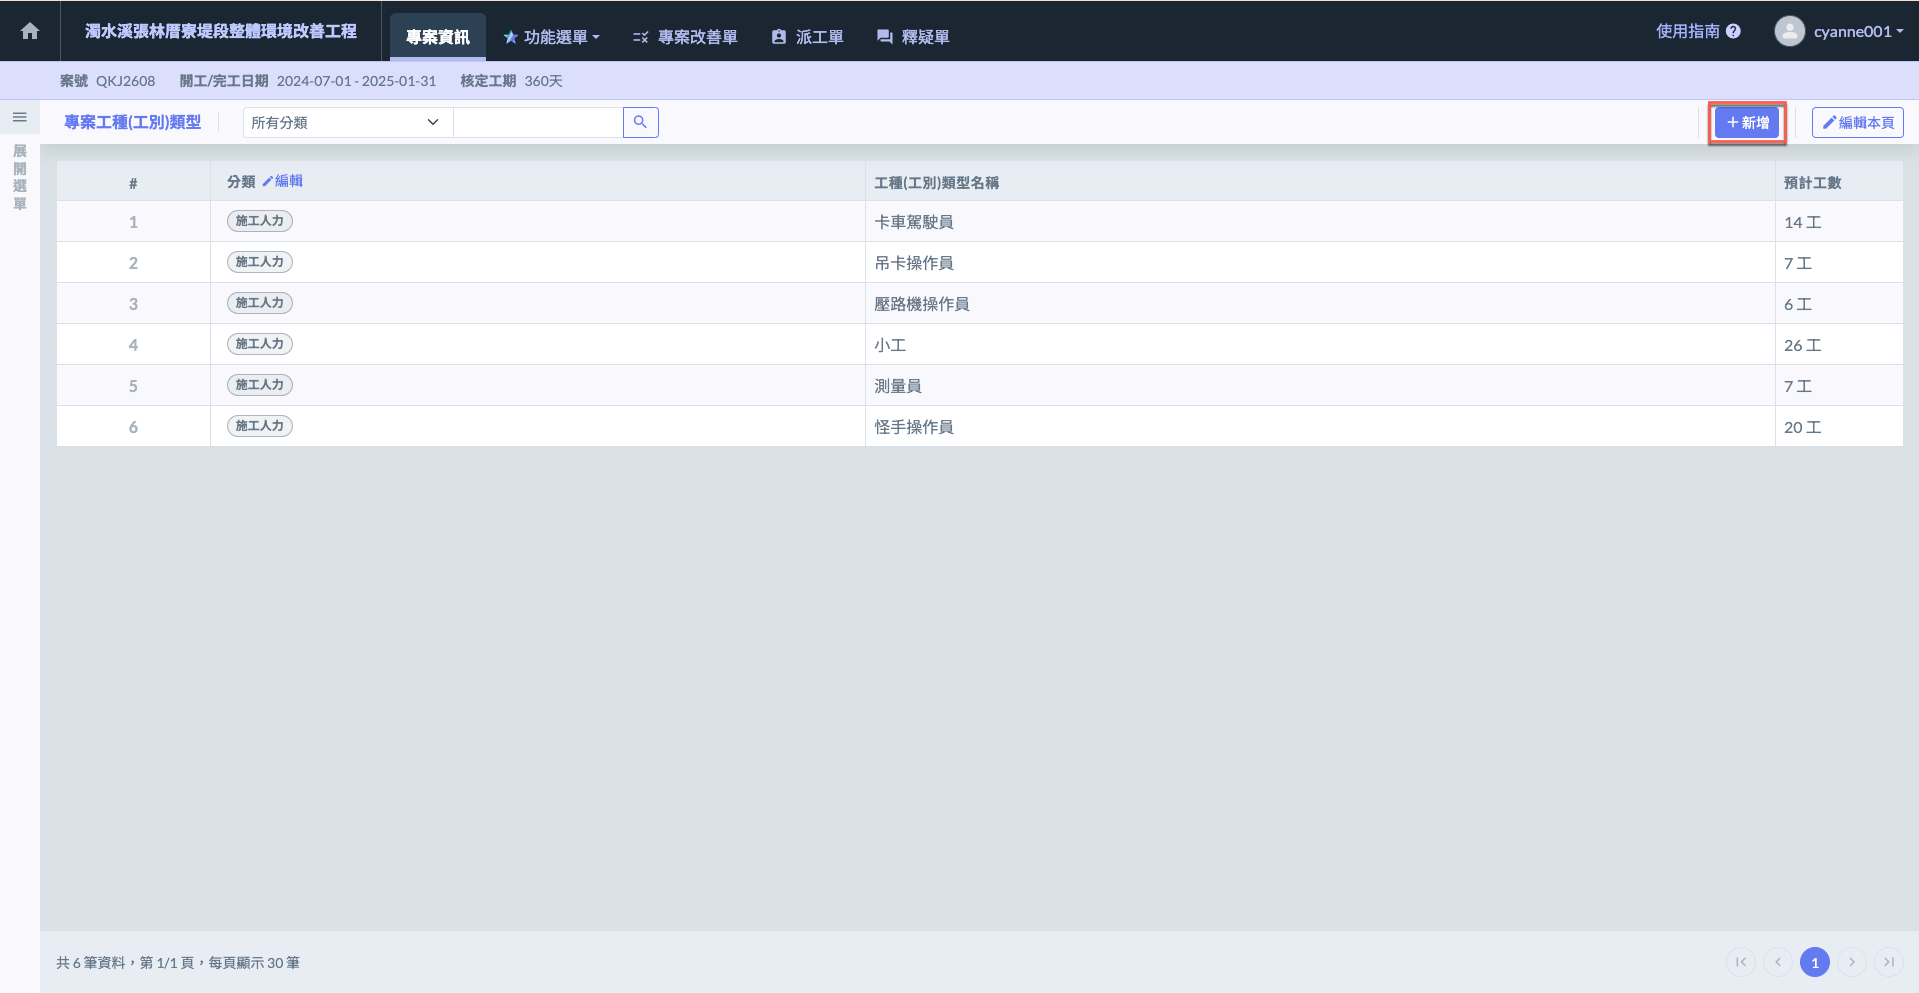Open the 專案改善單 menu item
Screen dimensions: 1919x993
(685, 37)
